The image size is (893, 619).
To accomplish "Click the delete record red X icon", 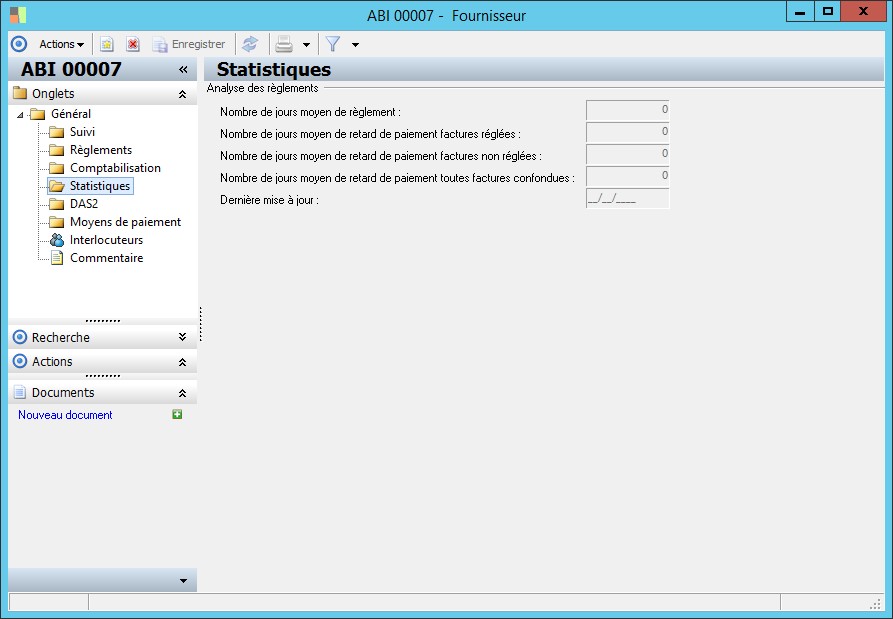I will point(133,44).
